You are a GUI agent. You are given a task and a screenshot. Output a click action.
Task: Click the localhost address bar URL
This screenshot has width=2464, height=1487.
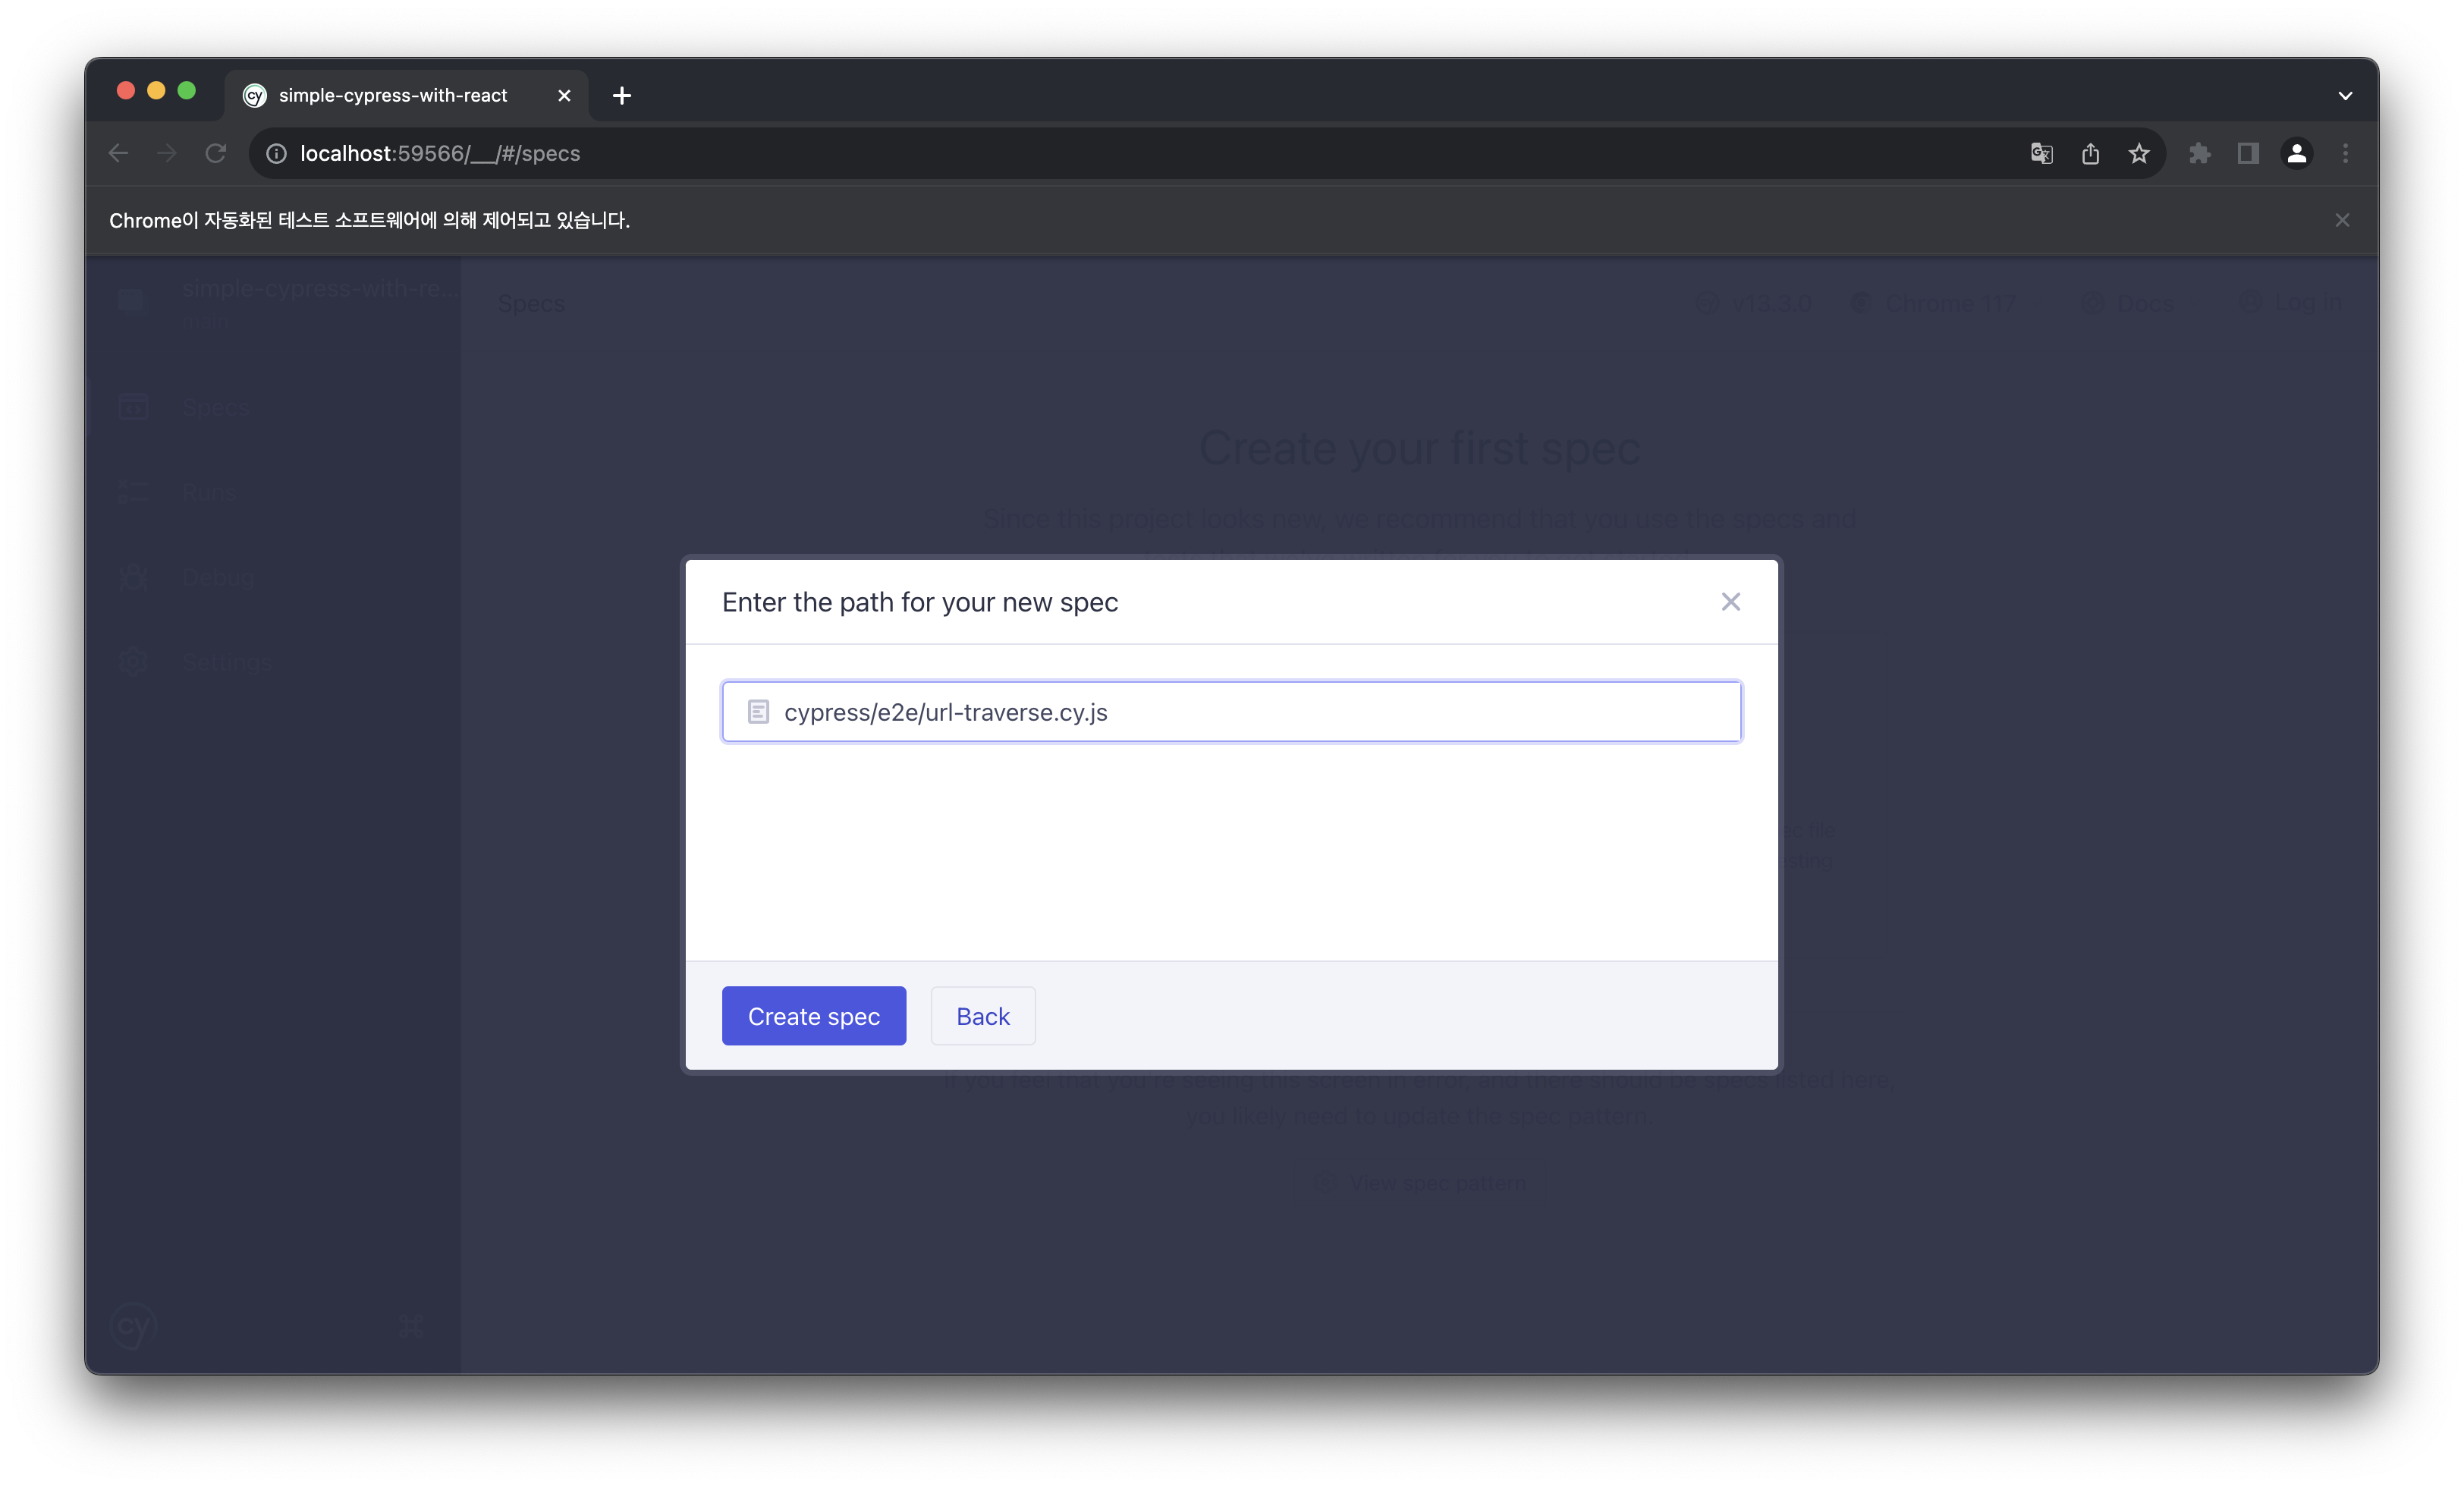pyautogui.click(x=440, y=153)
